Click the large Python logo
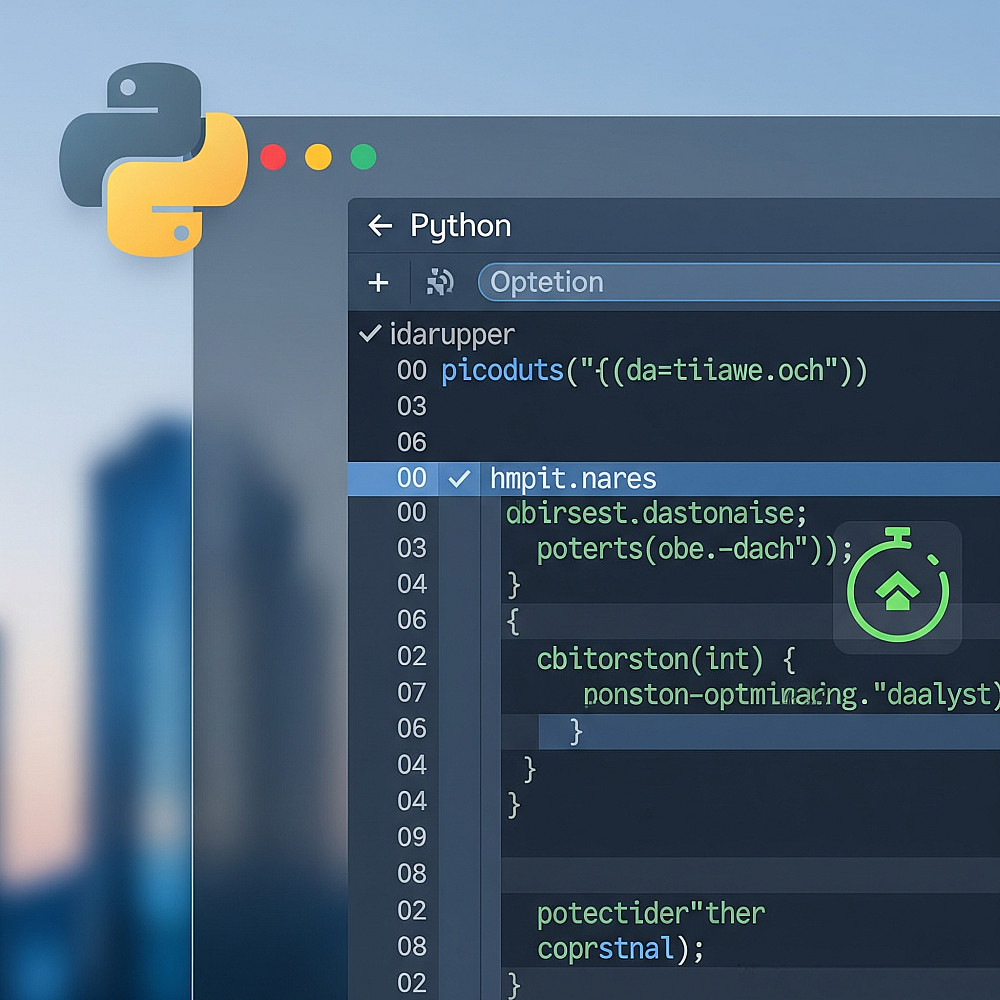Screen dimensions: 1000x1000 [x=154, y=159]
